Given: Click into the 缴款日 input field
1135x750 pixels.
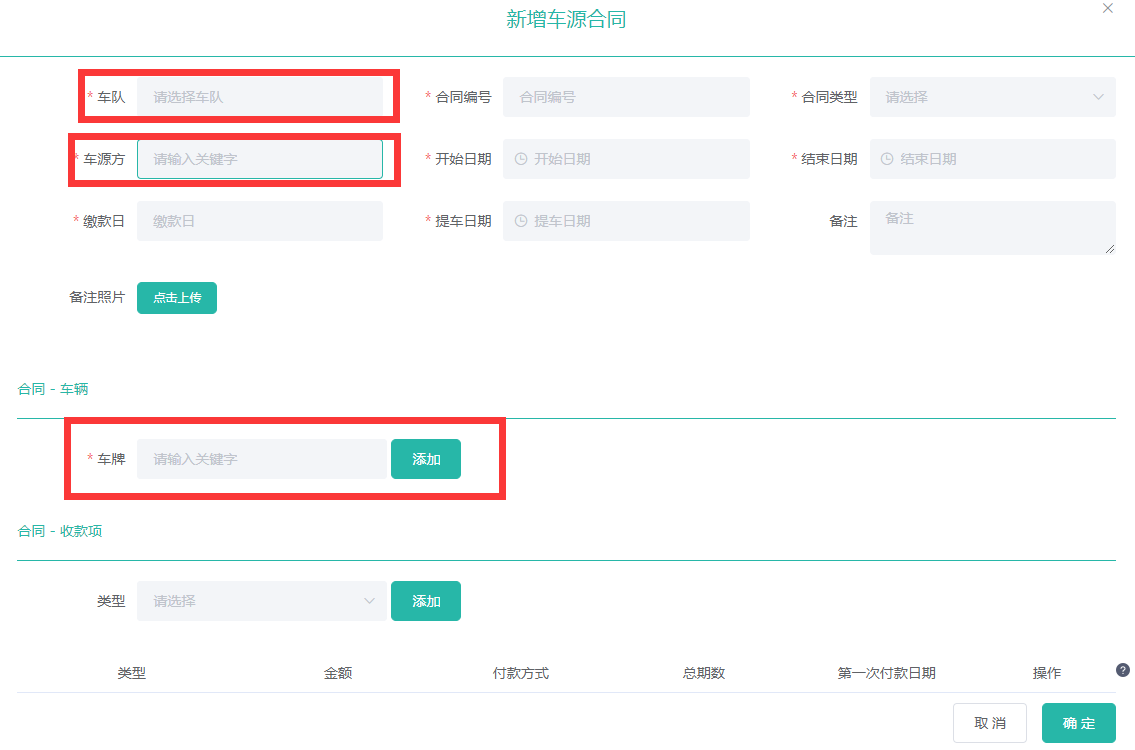Looking at the screenshot, I should (x=259, y=221).
